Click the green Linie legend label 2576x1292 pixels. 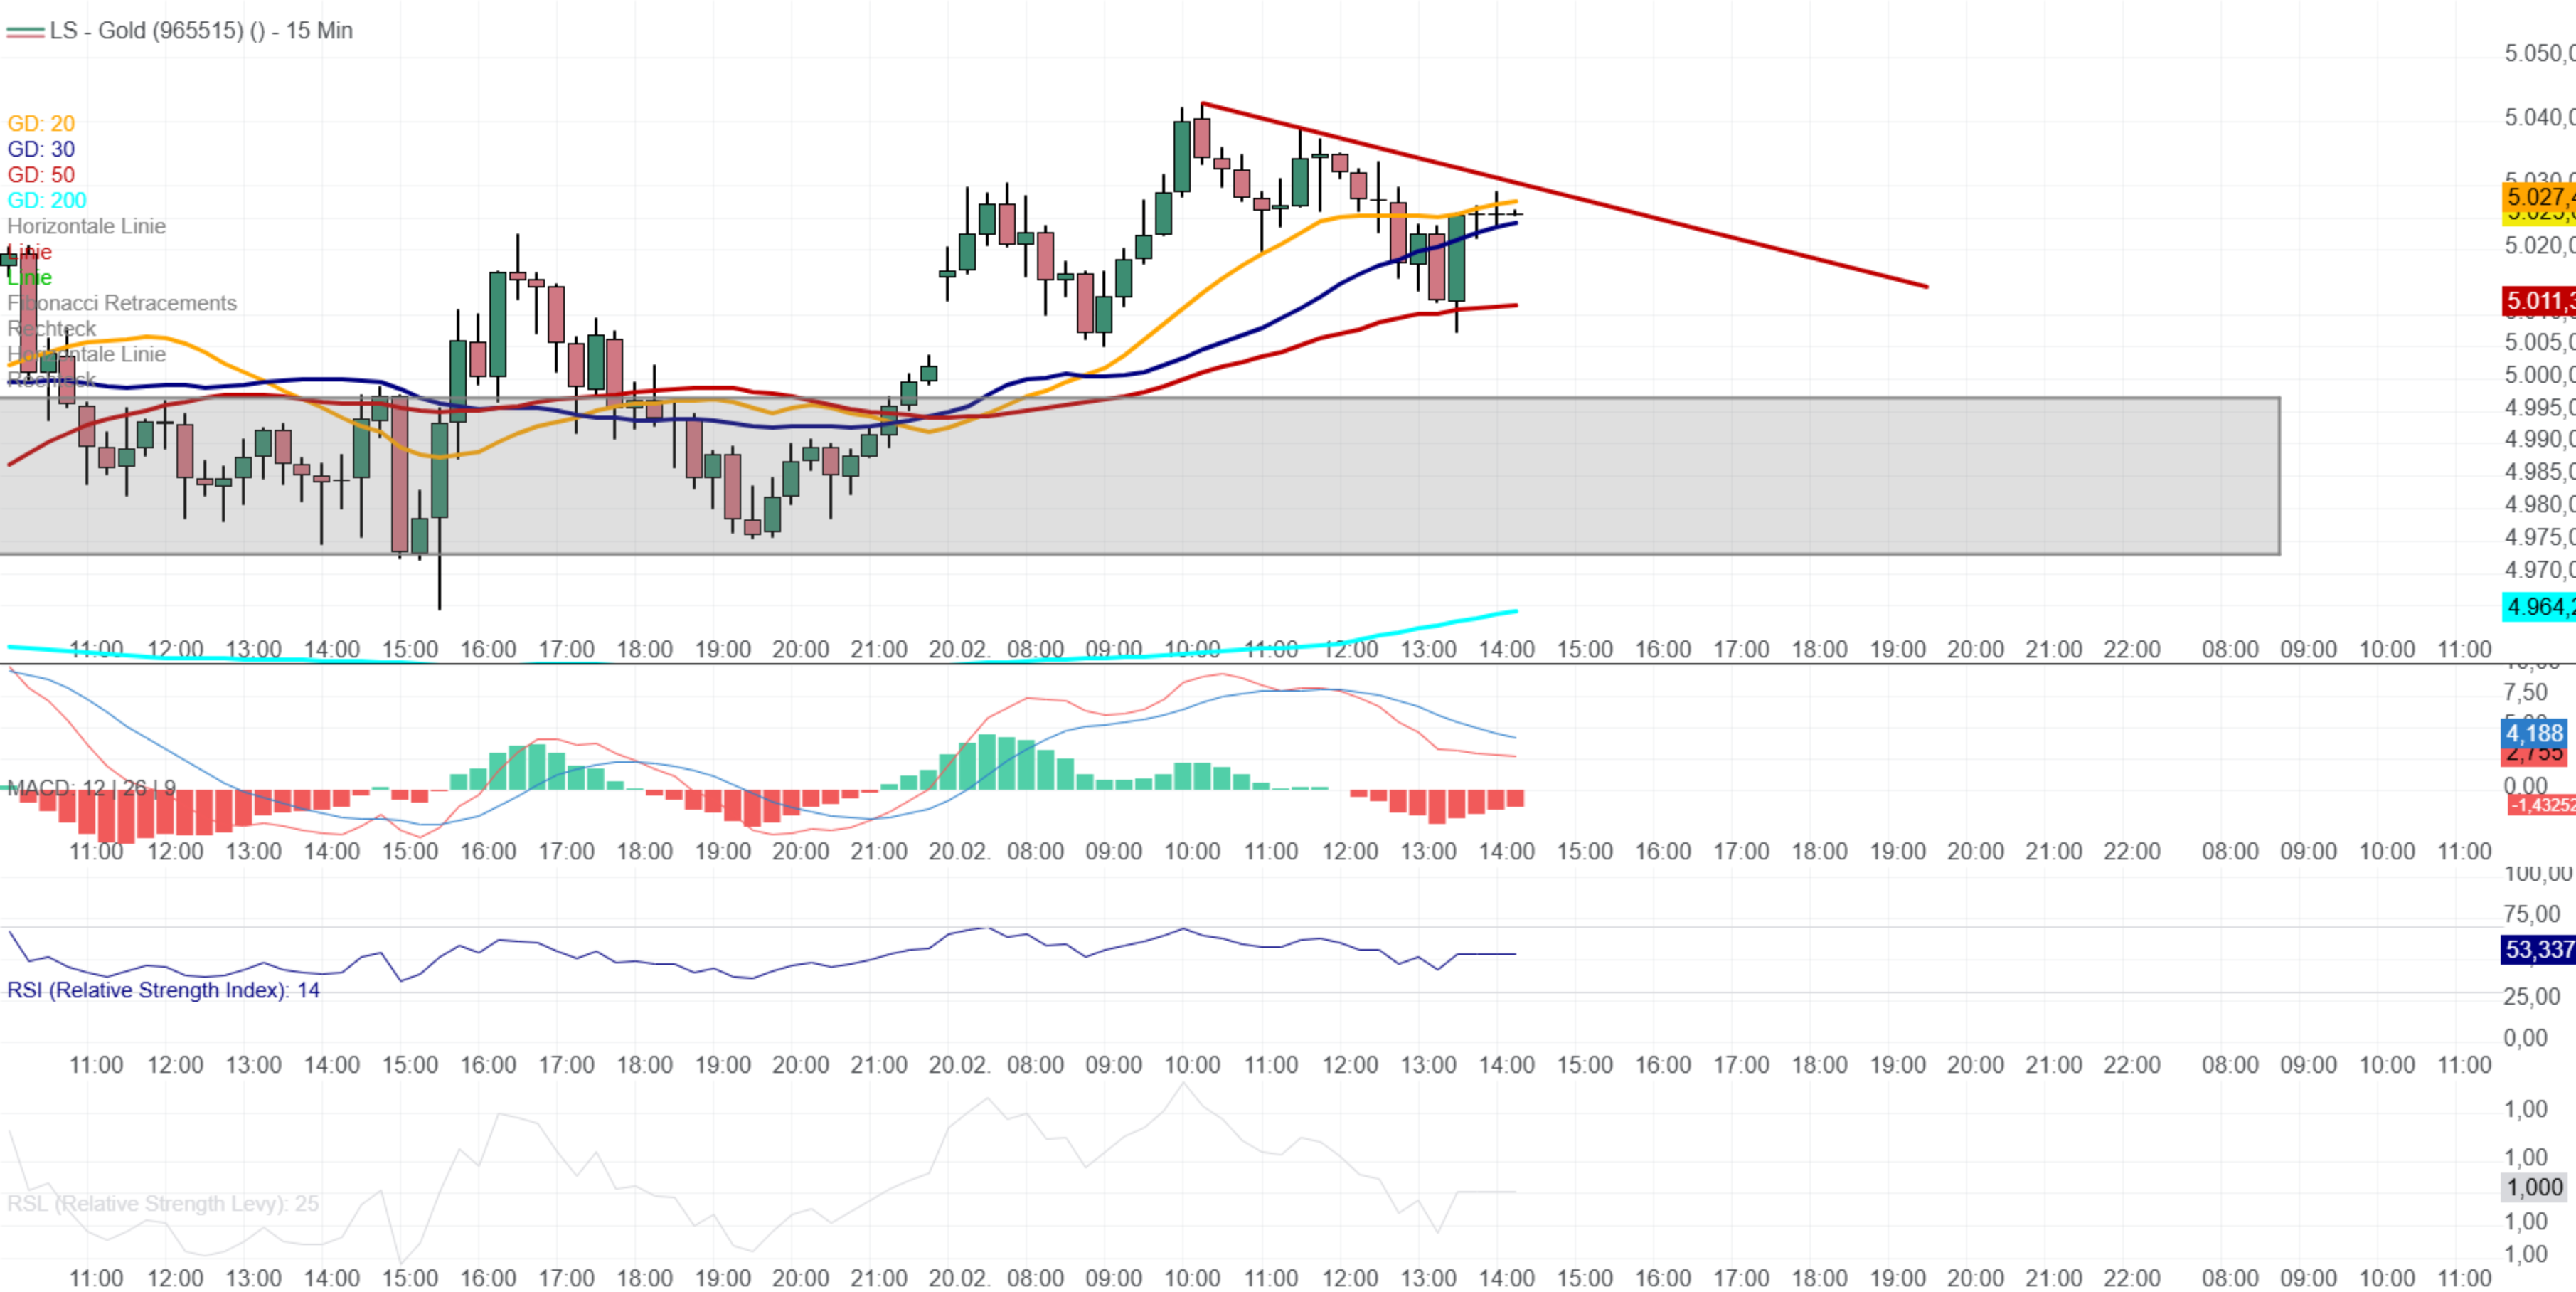(30, 278)
